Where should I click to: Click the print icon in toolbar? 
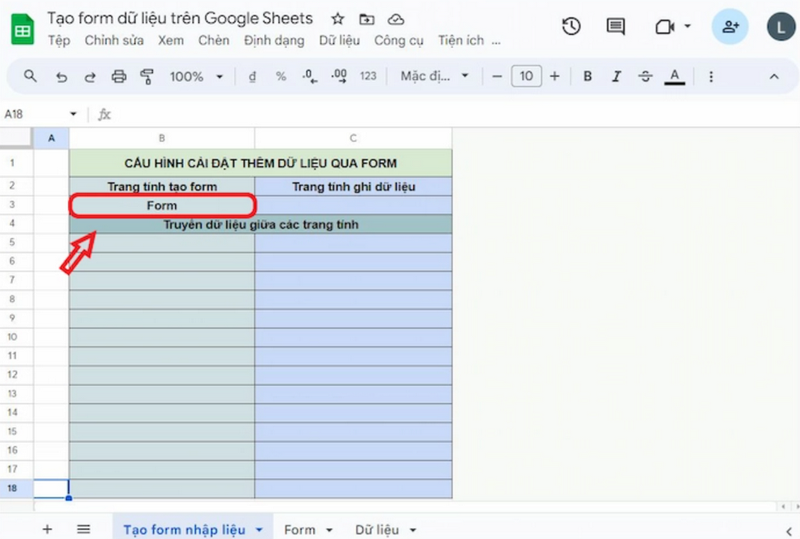coord(119,77)
